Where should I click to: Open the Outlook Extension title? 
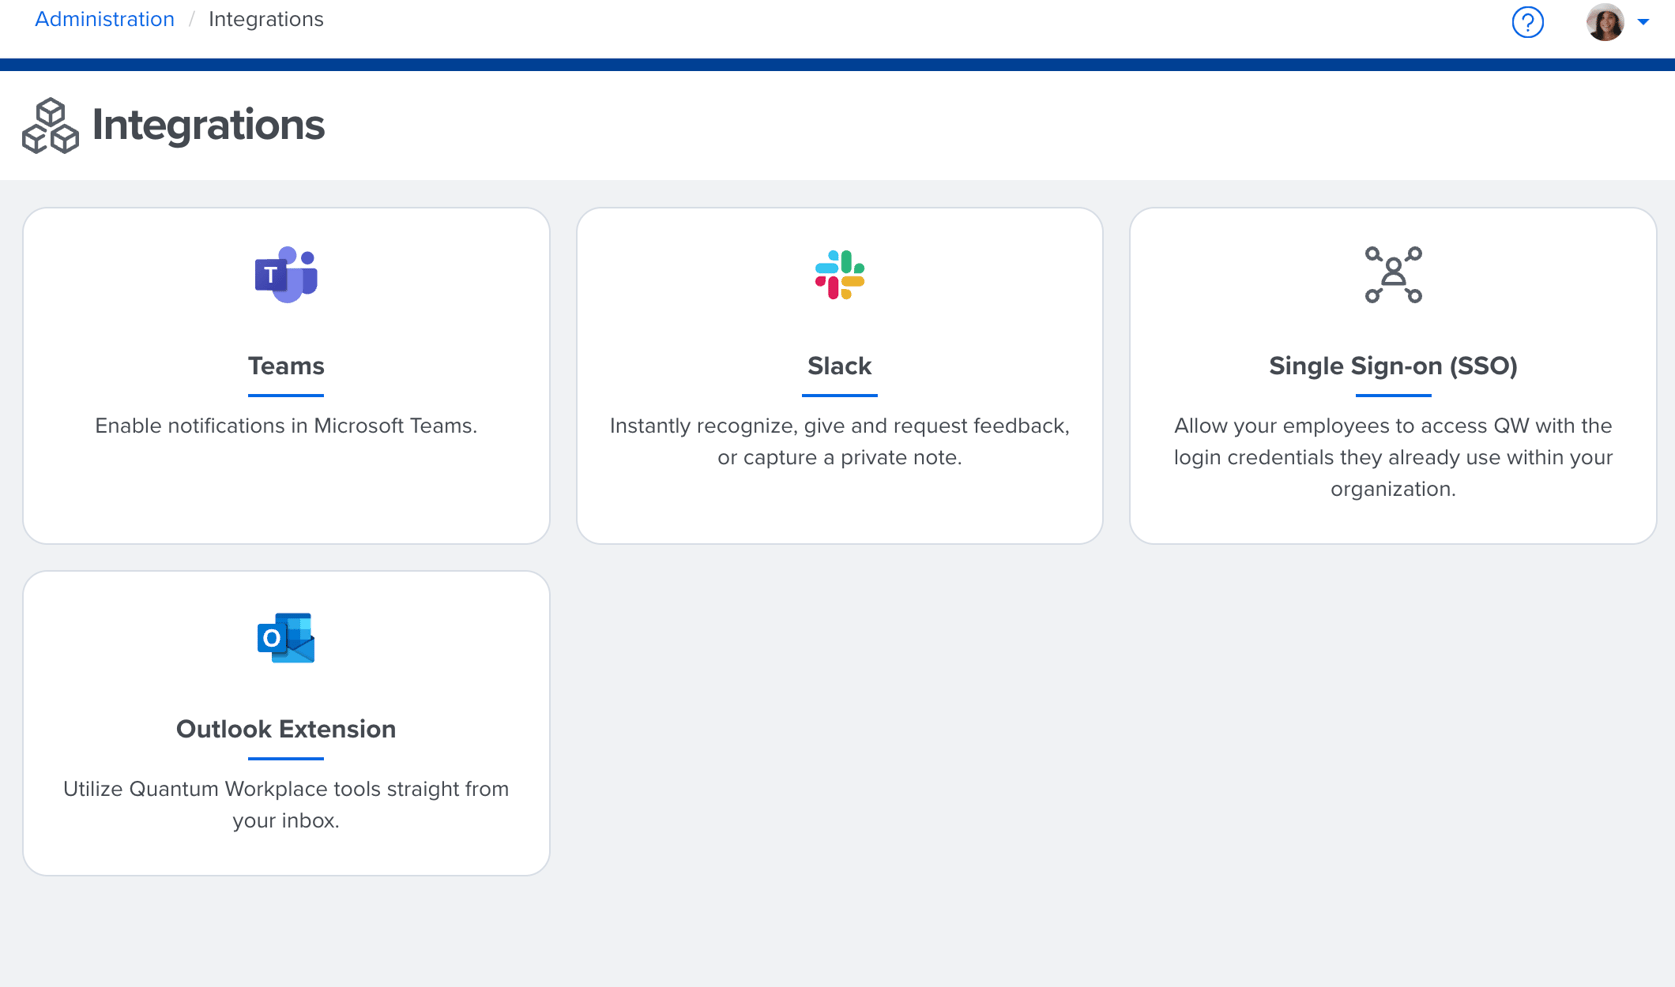(x=286, y=729)
